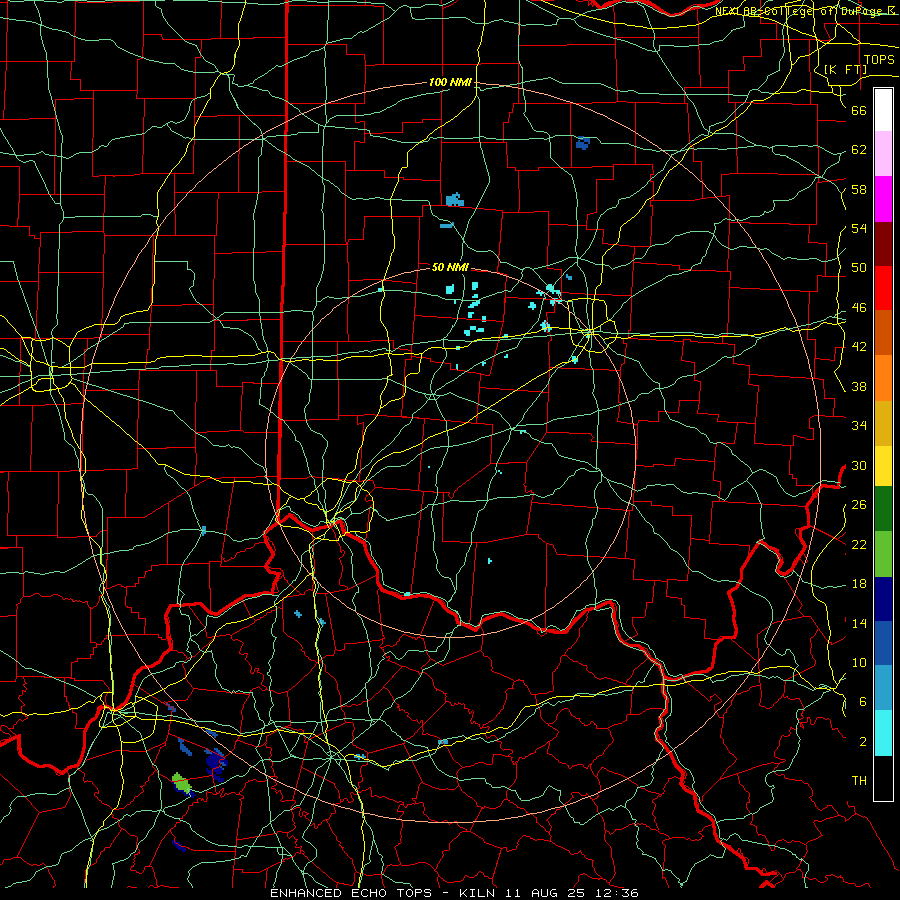Pick the bright orange legend swatch
Viewport: 900px width, 900px height.
click(x=883, y=378)
